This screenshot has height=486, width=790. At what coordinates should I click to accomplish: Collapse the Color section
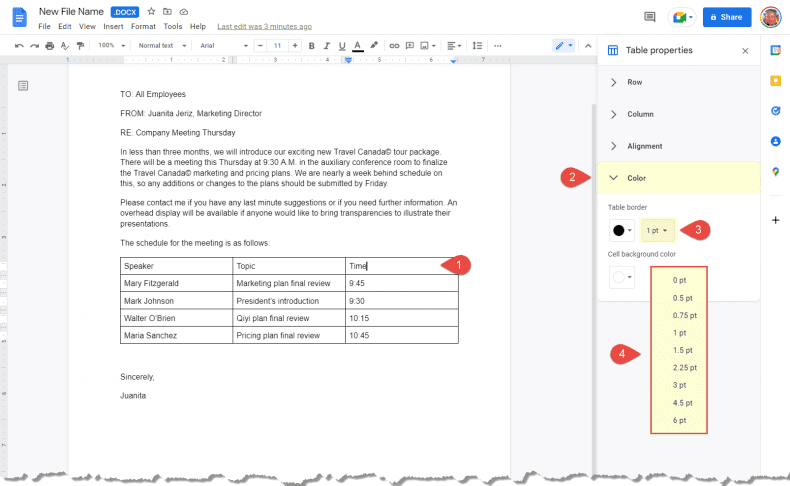coord(635,178)
